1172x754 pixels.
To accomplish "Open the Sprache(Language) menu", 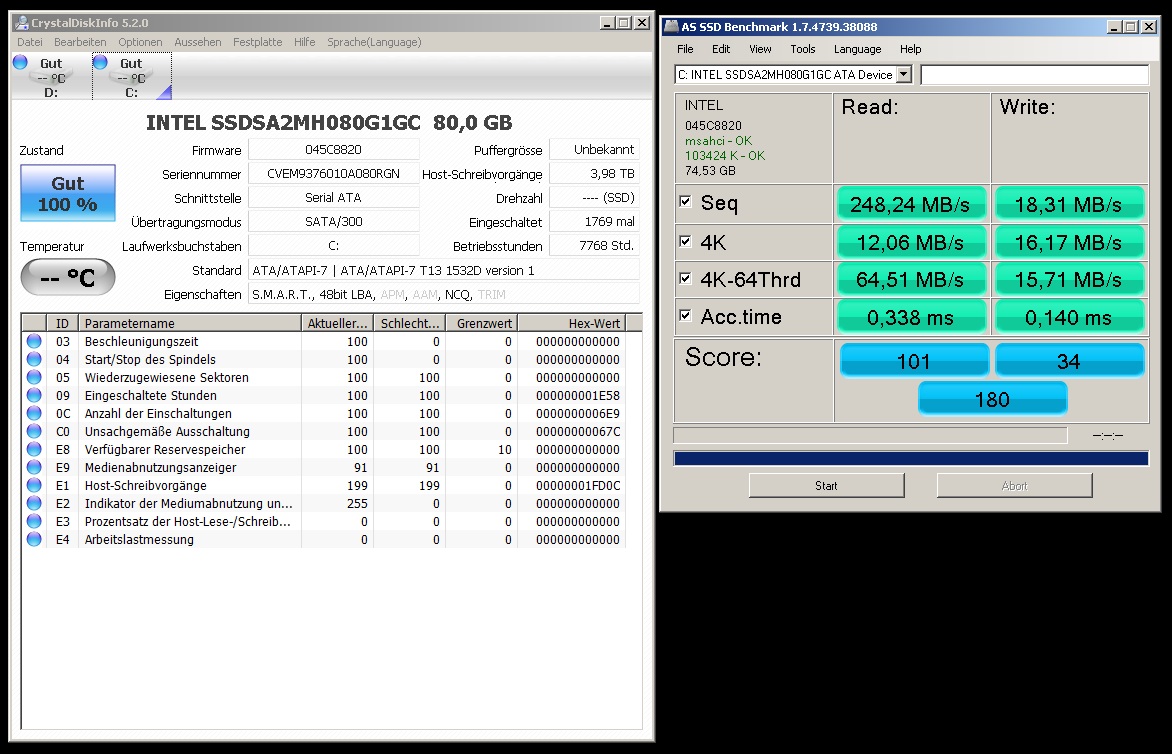I will pos(374,42).
